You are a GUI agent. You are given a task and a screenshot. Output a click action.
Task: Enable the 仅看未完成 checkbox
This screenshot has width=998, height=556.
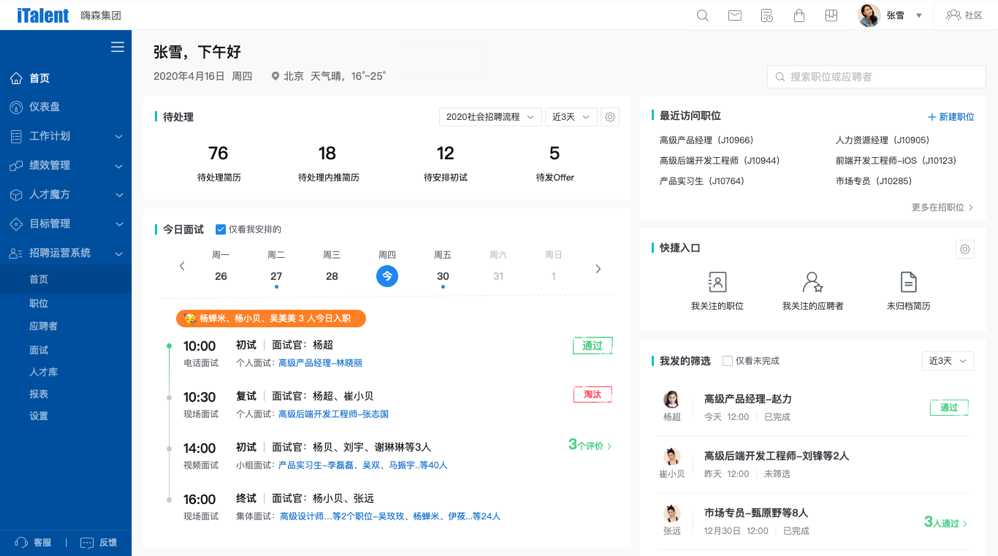click(727, 361)
